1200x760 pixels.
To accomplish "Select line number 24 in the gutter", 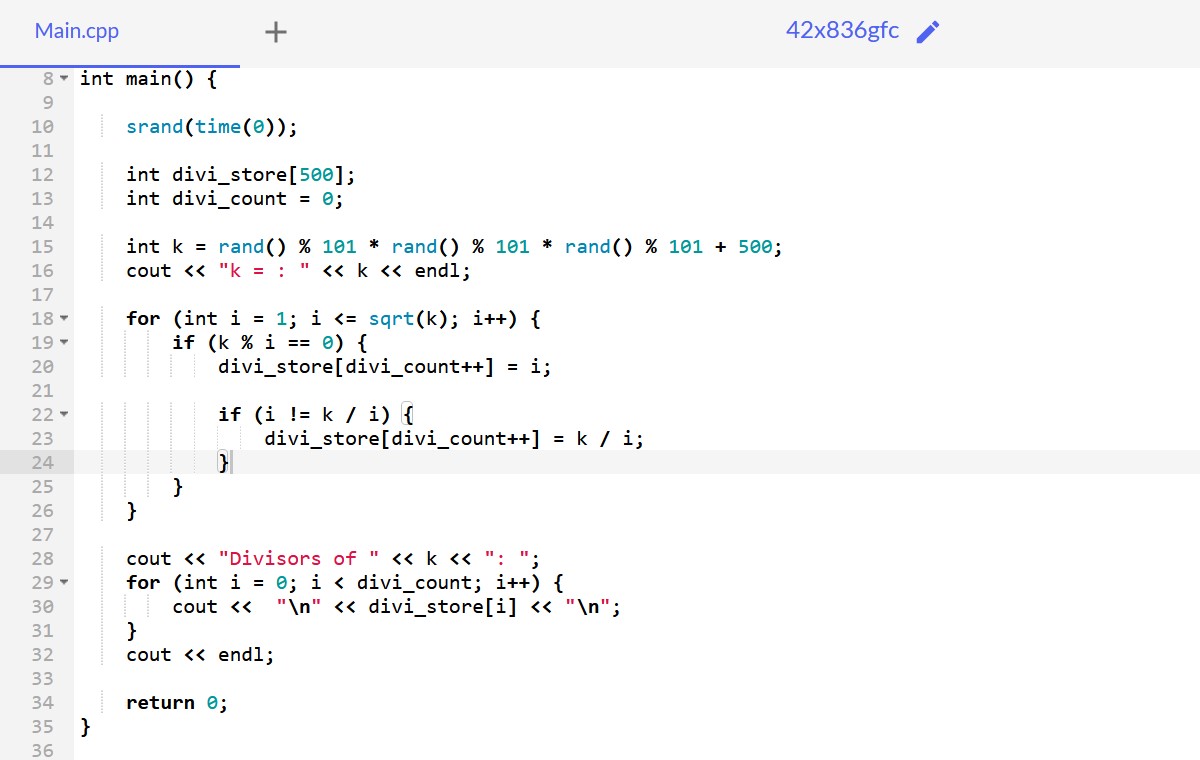I will pyautogui.click(x=43, y=463).
